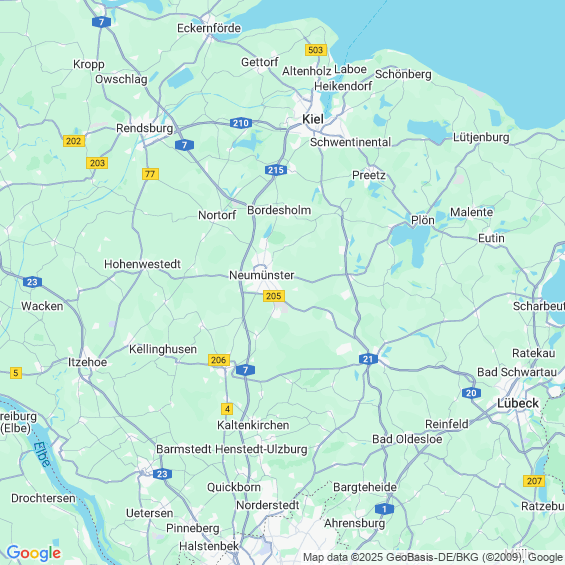
Task: Click the A20 highway shield near Lübeck
Action: point(471,393)
